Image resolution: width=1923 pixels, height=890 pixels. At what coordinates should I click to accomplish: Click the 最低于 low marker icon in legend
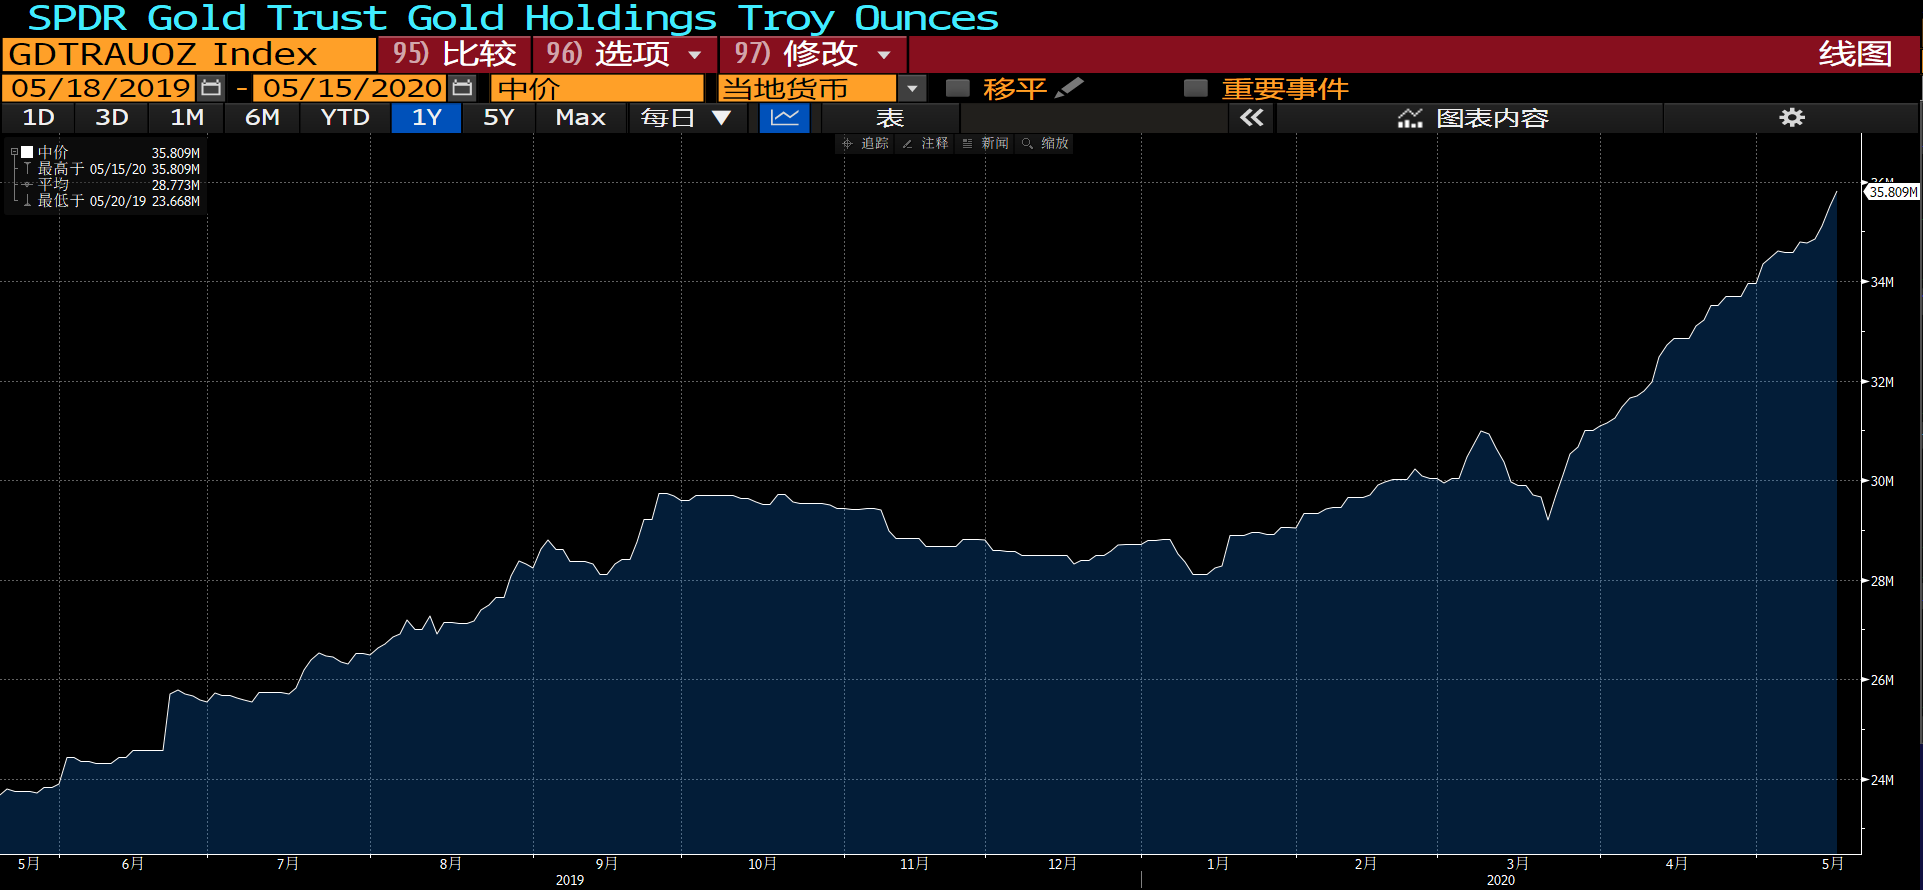(x=27, y=201)
